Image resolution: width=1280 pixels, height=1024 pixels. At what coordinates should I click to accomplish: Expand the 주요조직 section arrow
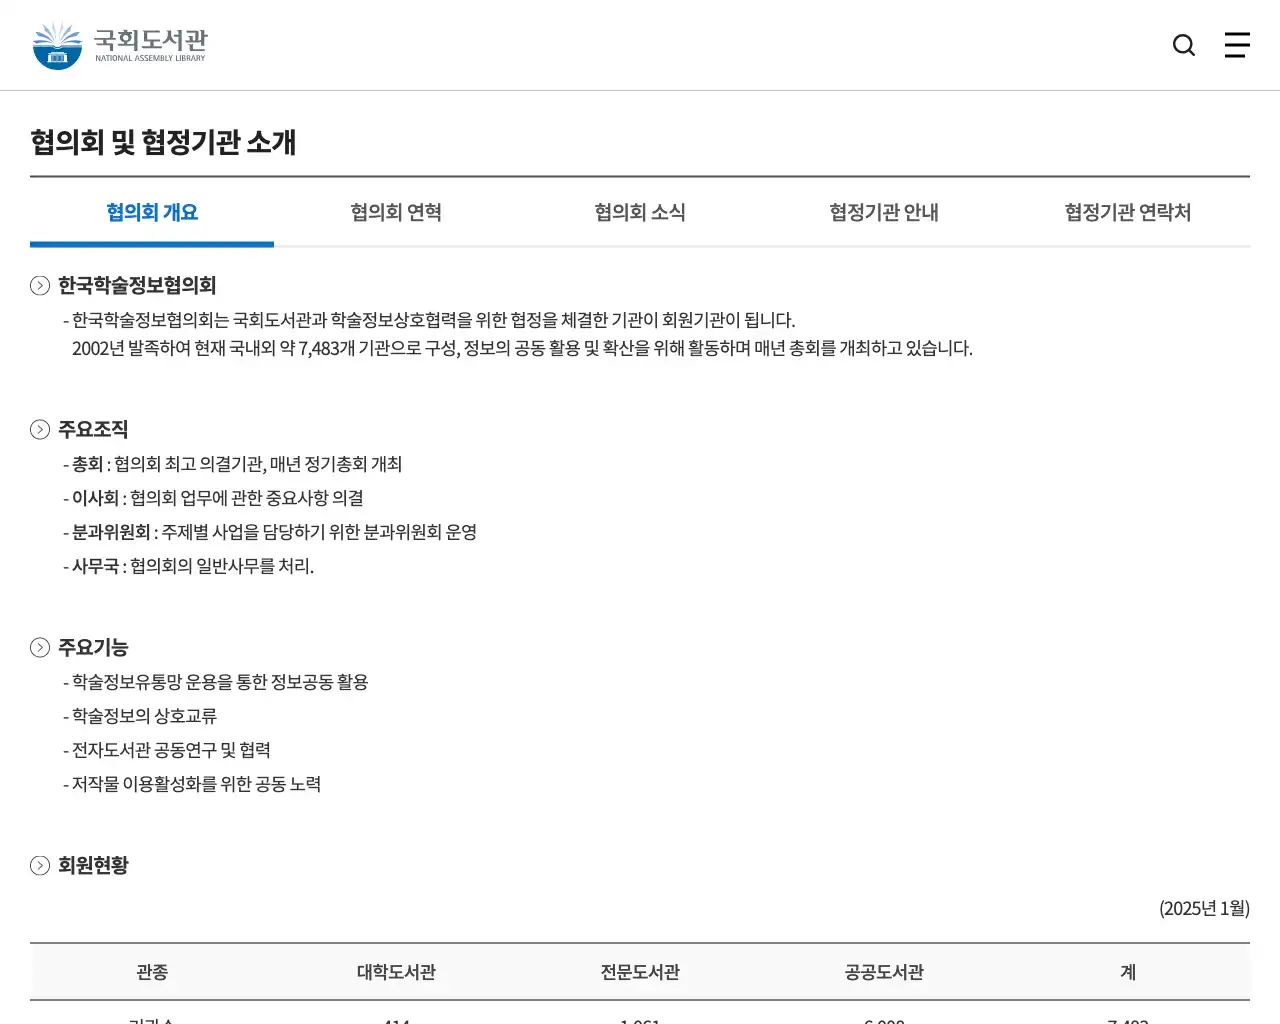pyautogui.click(x=40, y=429)
